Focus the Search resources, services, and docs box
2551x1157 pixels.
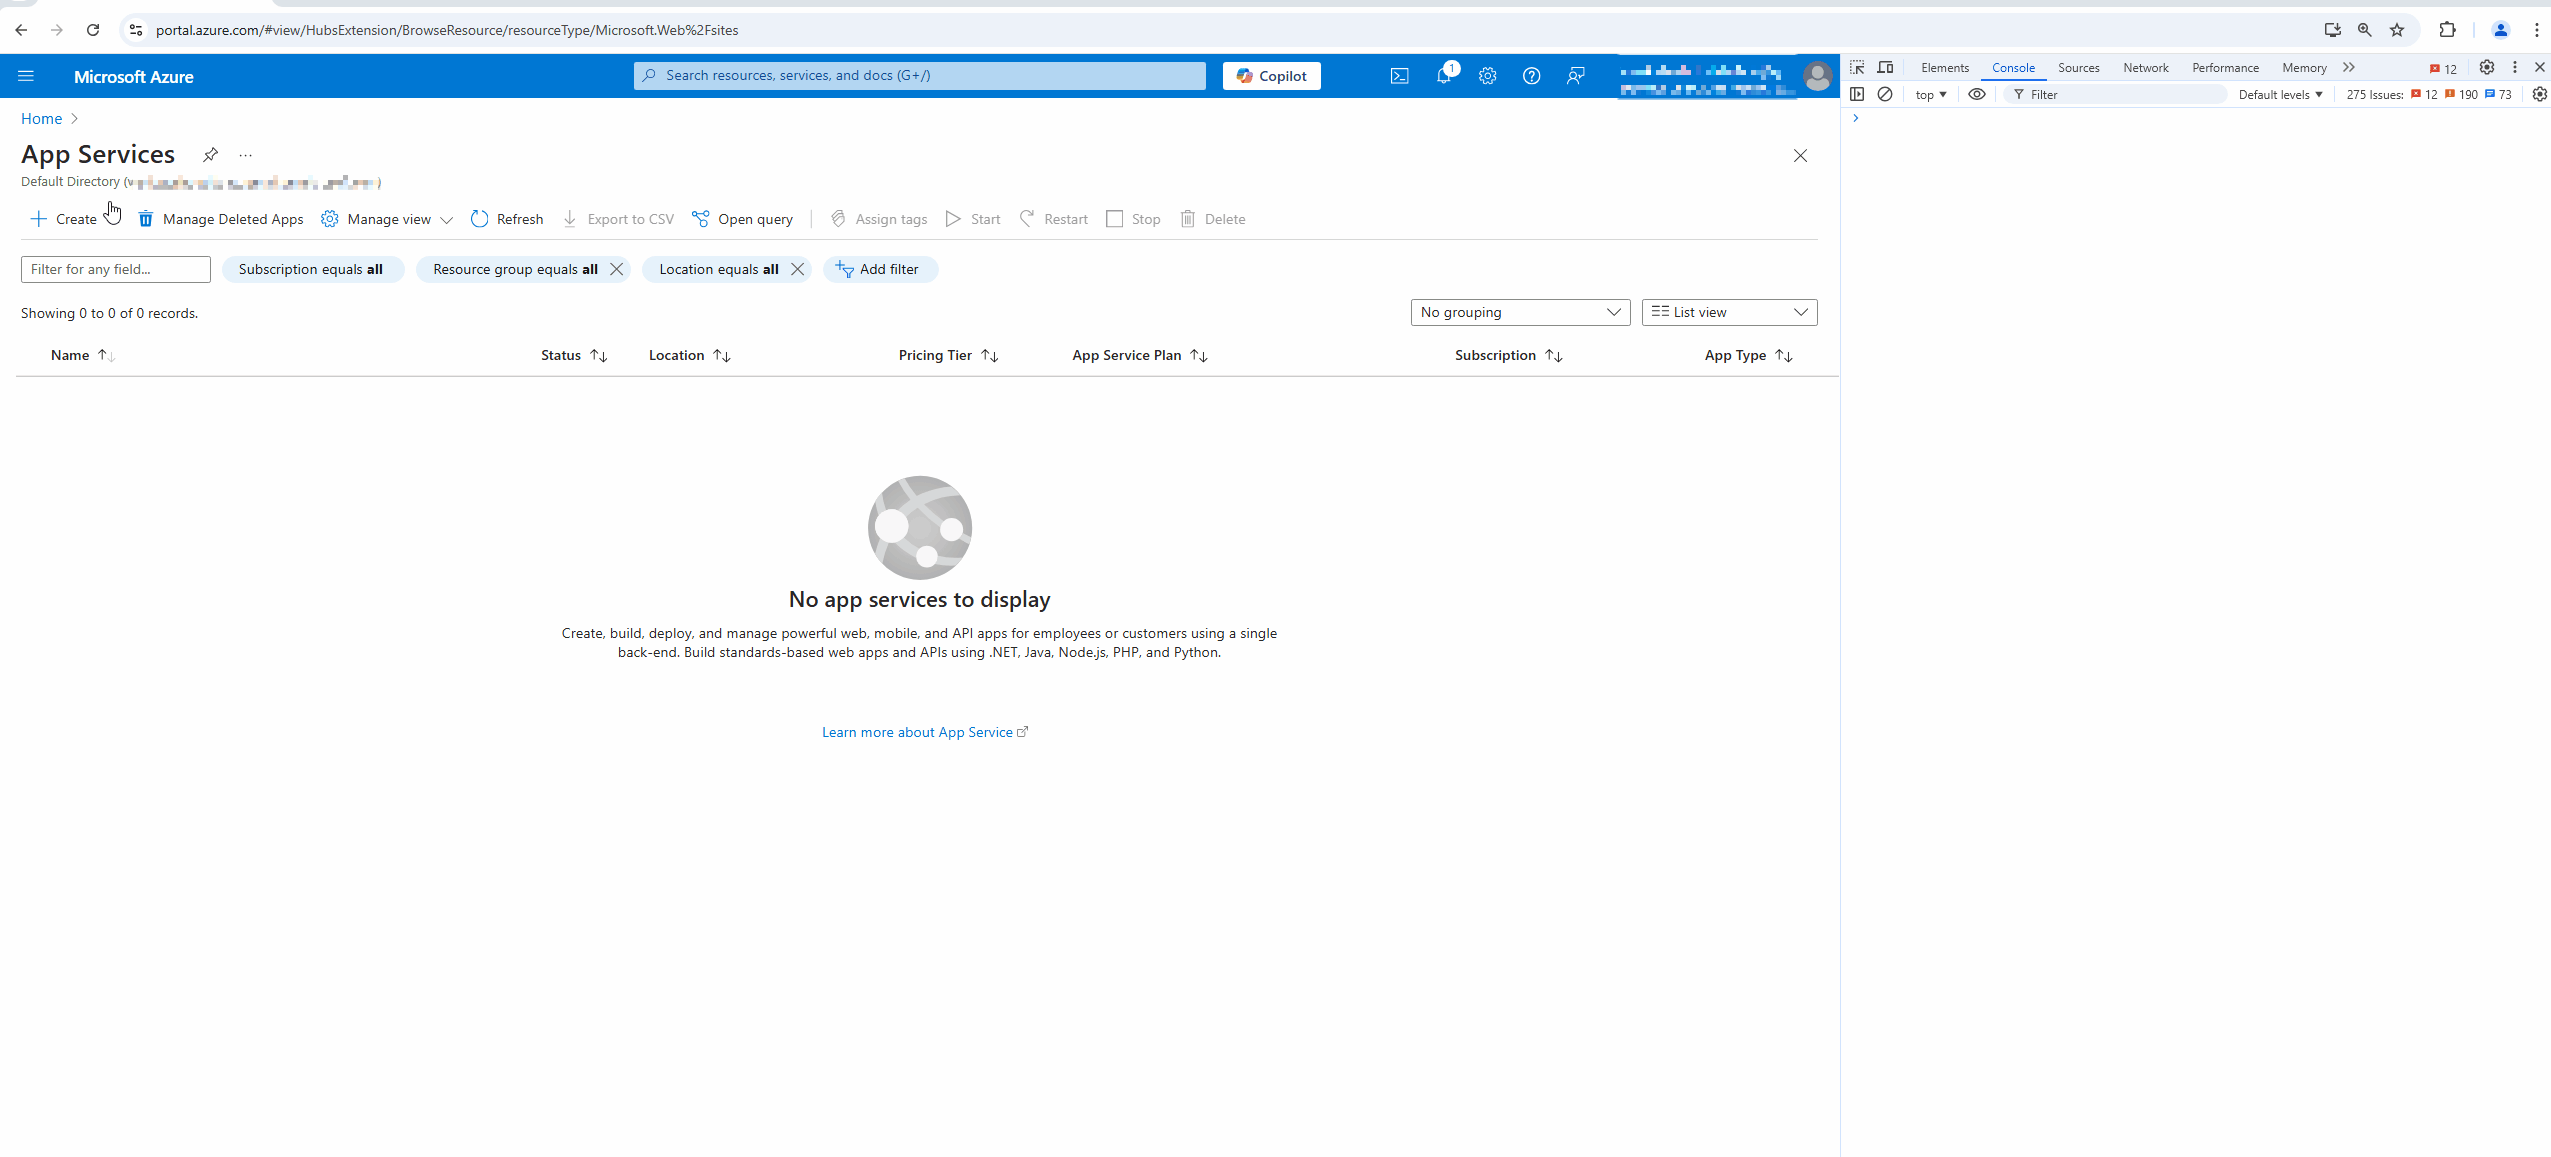pos(920,76)
